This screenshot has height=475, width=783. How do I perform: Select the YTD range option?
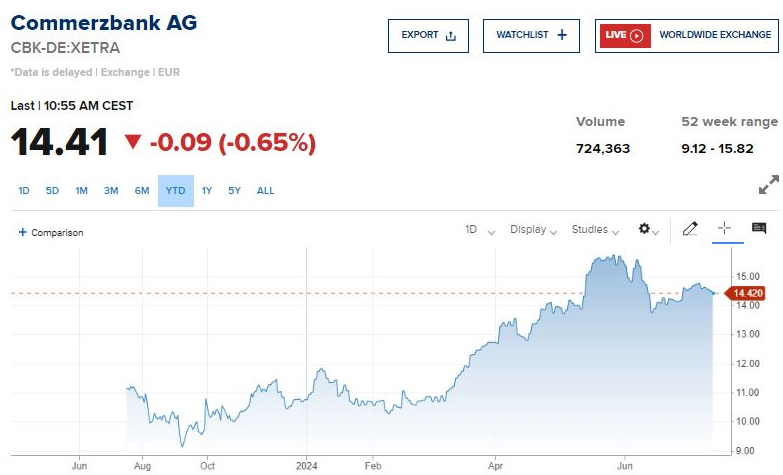(175, 190)
